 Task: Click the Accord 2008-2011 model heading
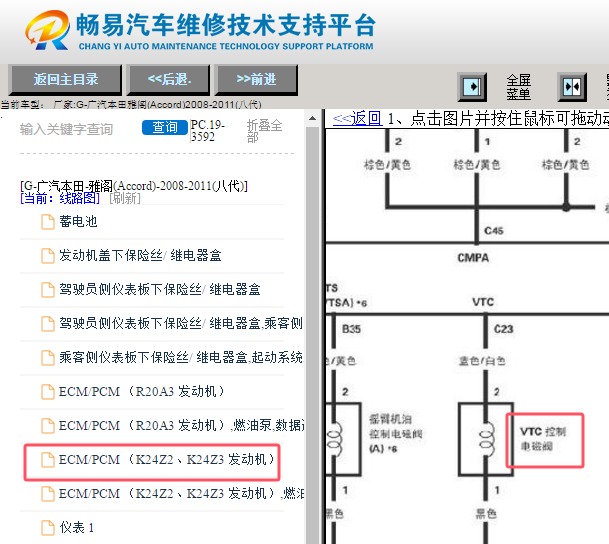click(134, 186)
